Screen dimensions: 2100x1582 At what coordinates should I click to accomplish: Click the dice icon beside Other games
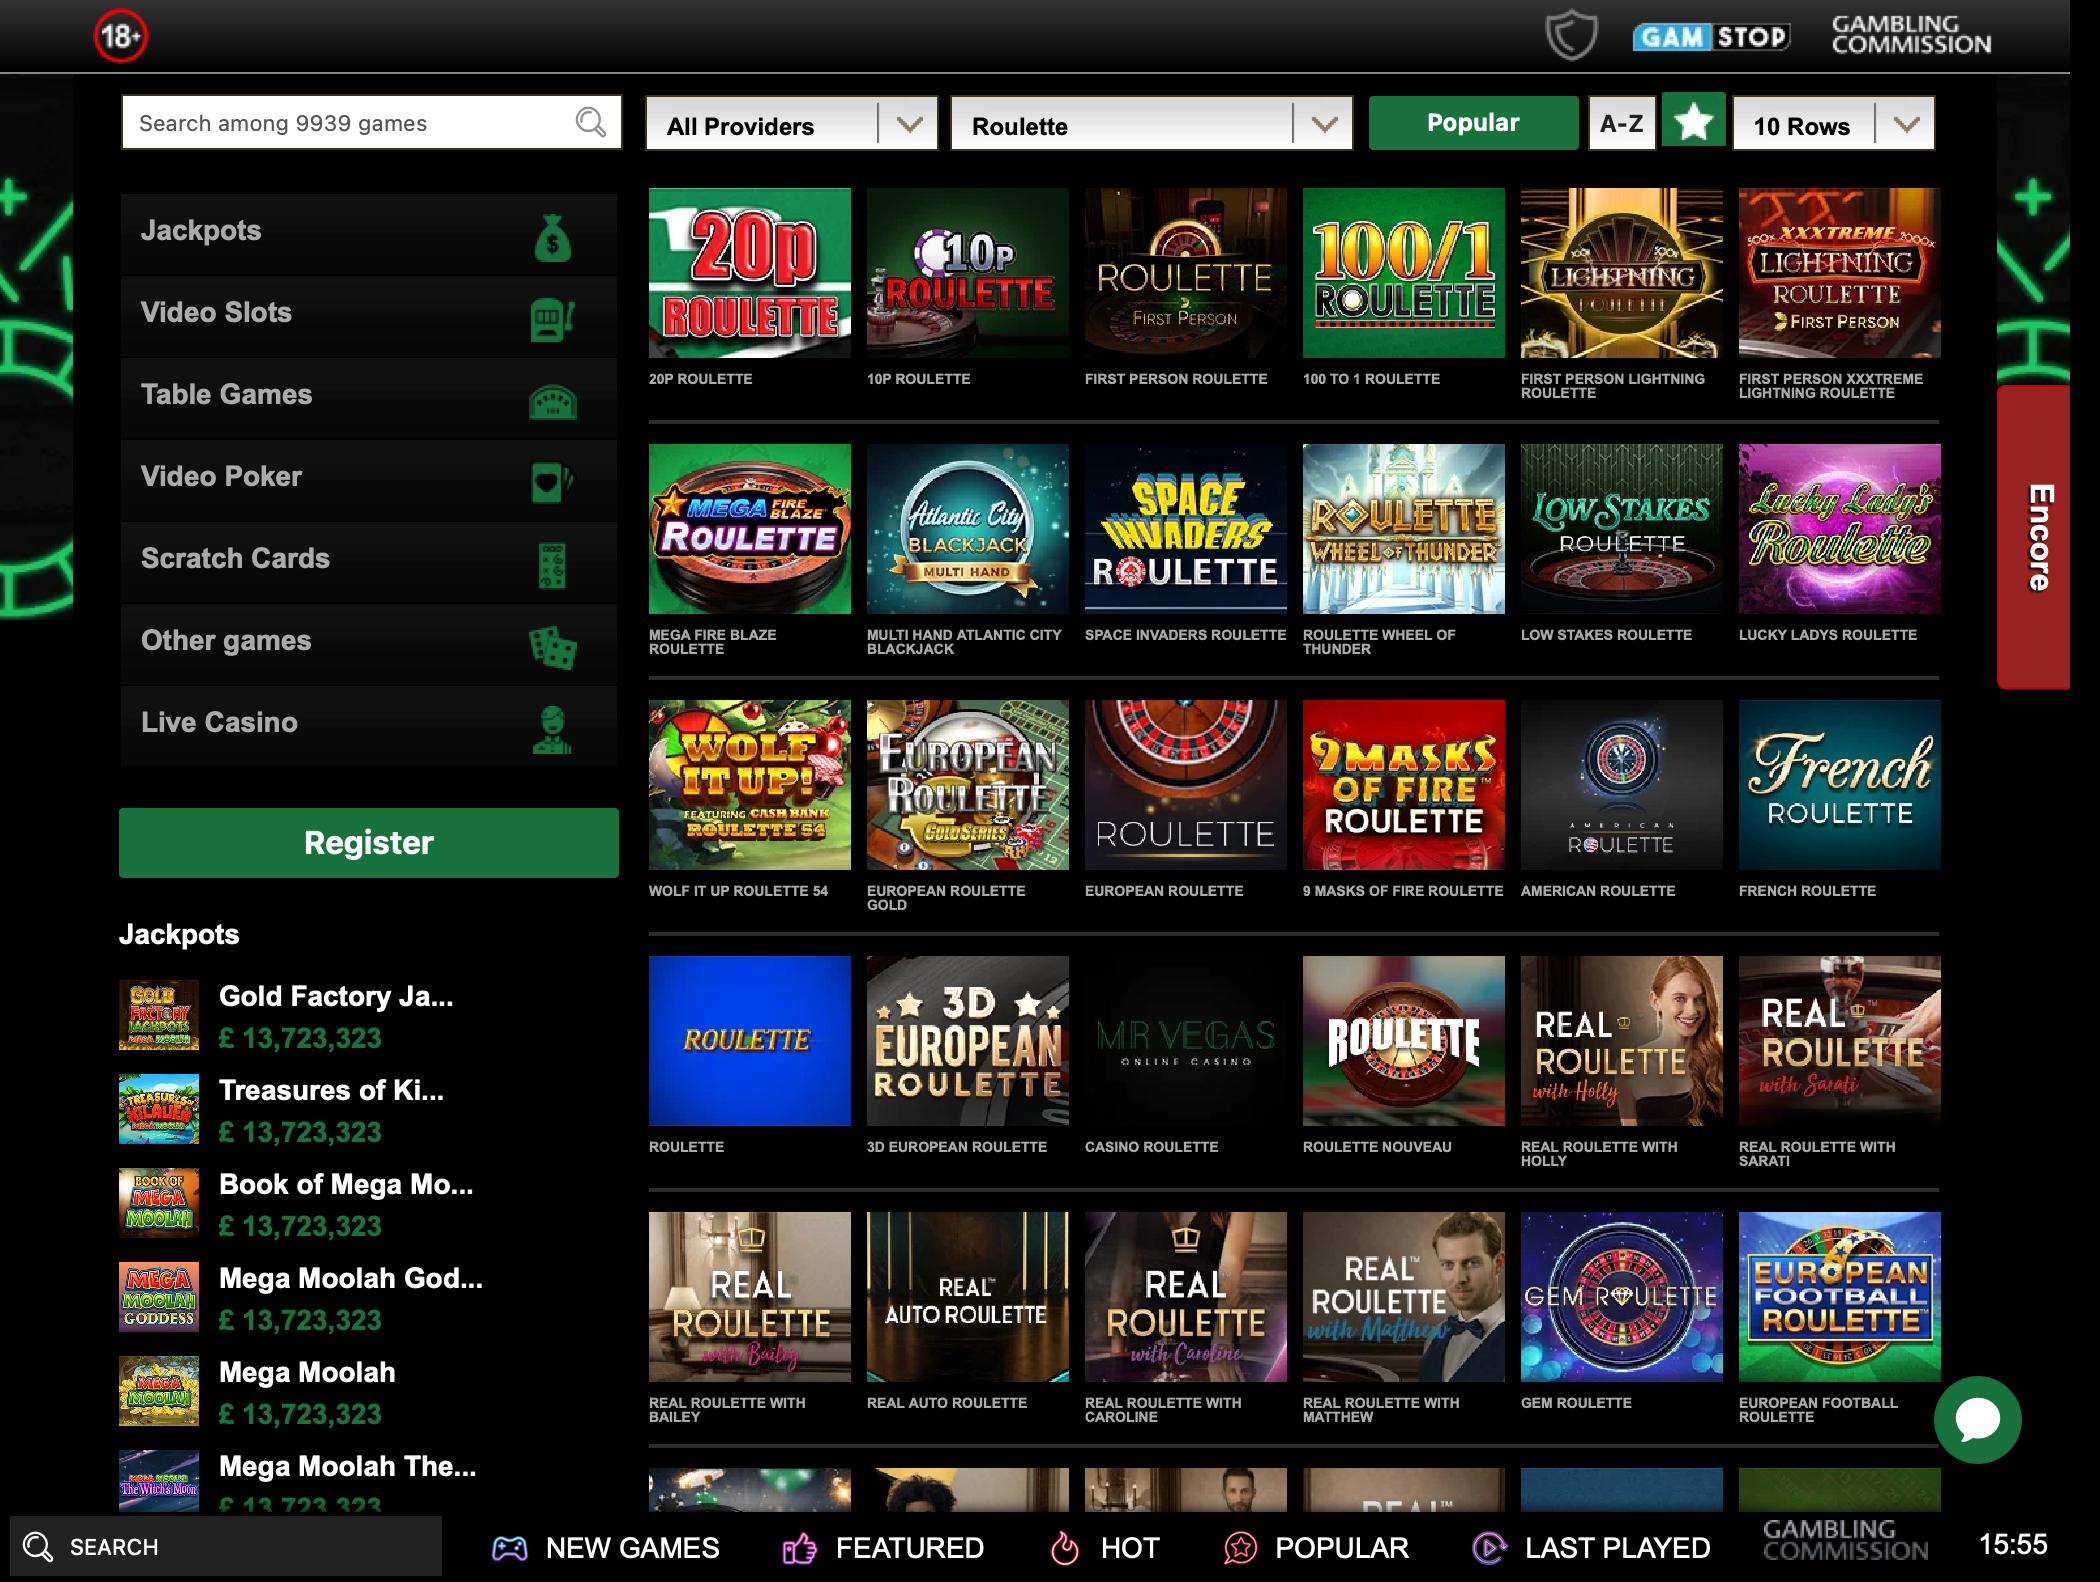553,646
